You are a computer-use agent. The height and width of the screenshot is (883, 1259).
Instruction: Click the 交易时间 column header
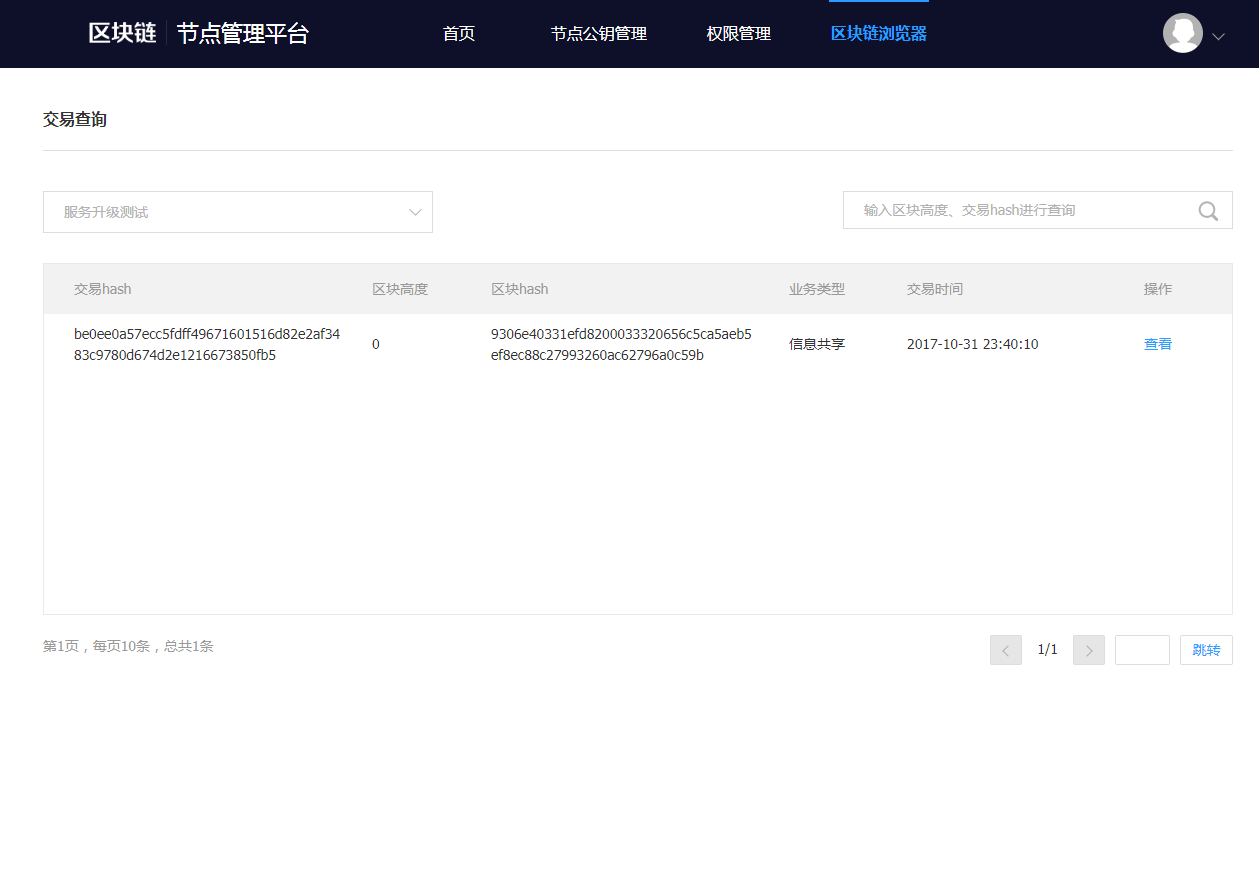tap(934, 289)
